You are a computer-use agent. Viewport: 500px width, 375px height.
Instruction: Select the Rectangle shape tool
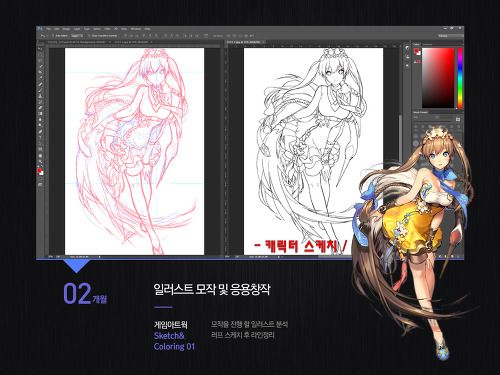click(x=41, y=149)
